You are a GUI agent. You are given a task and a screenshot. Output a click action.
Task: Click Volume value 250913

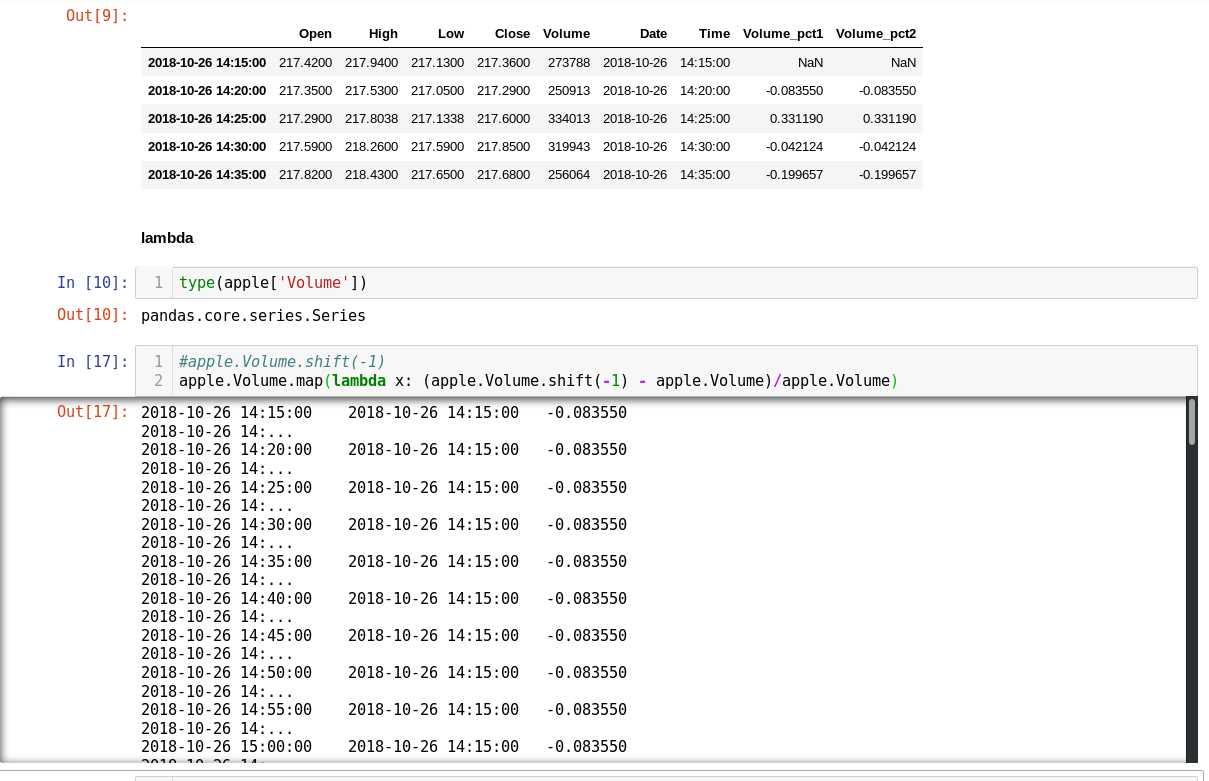tap(569, 90)
